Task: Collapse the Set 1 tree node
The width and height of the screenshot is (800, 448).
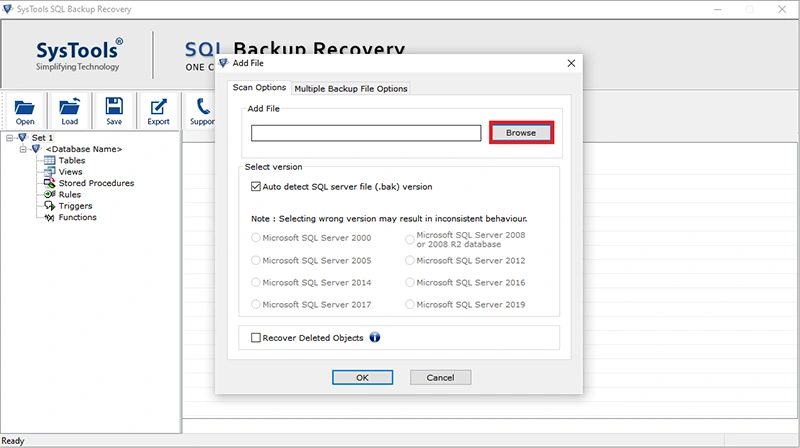Action: click(9, 138)
